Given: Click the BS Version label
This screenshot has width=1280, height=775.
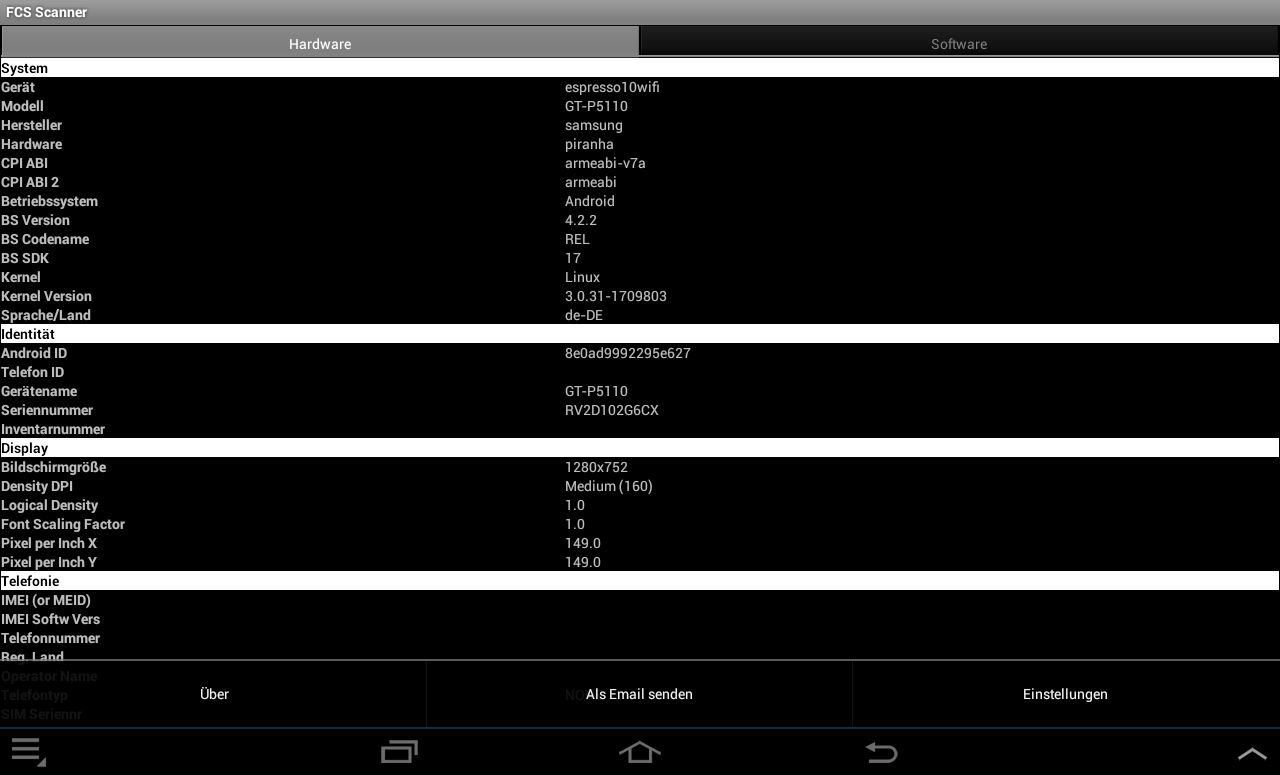Looking at the screenshot, I should click(35, 220).
